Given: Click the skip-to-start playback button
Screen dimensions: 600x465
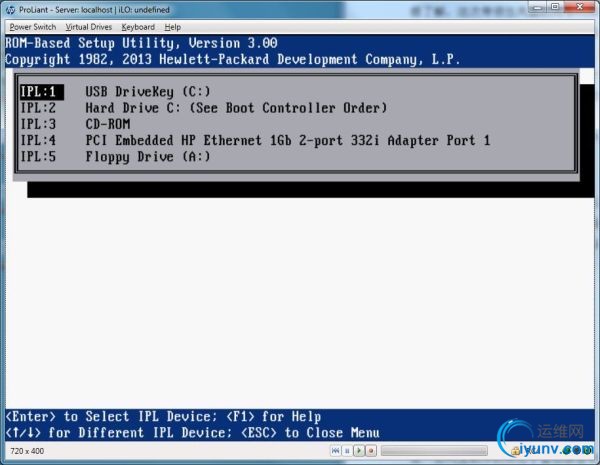Looking at the screenshot, I should coord(335,451).
